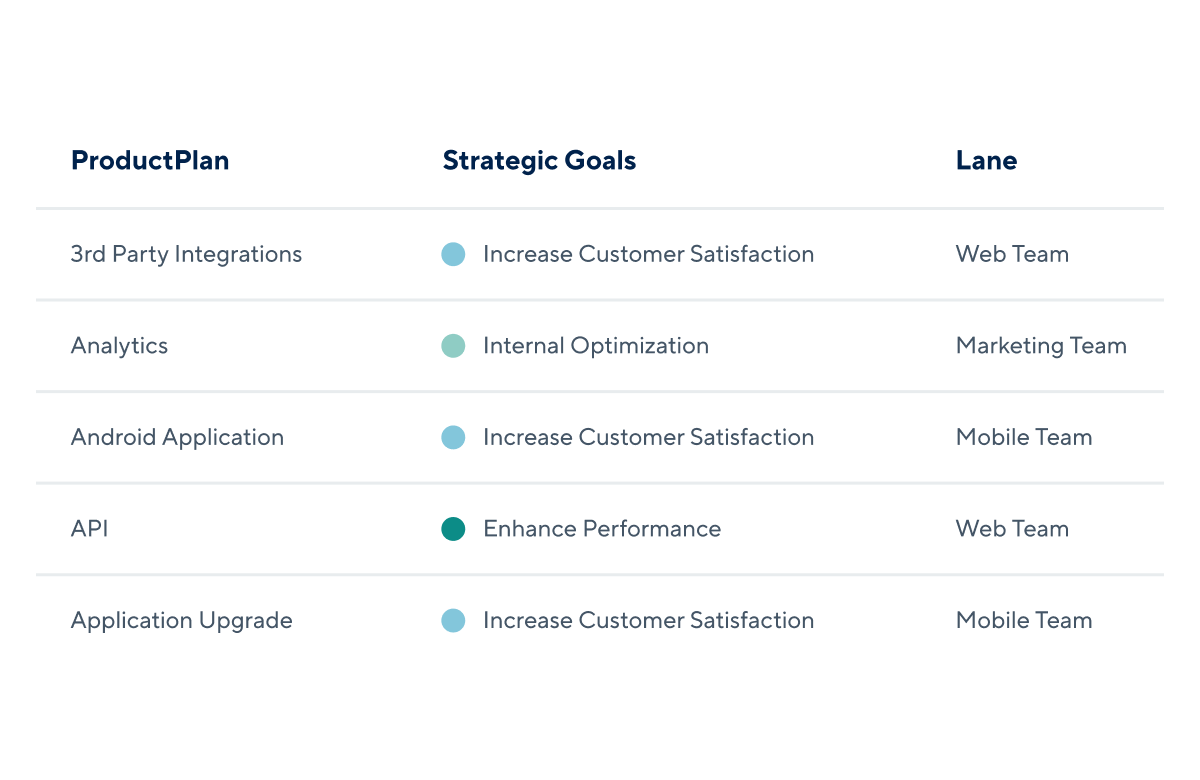The image size is (1200, 780).
Task: Click Web Team in 3rd Party Integrations row
Action: [1012, 254]
